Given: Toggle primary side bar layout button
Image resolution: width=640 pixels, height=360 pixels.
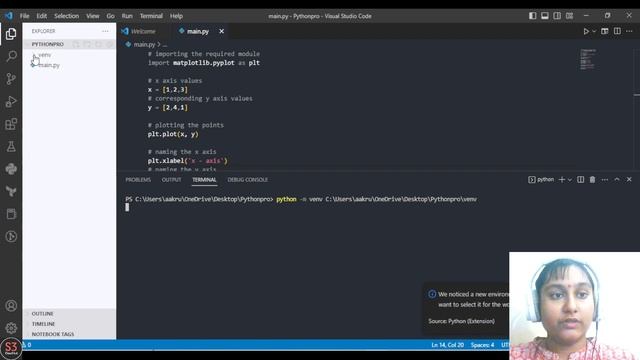Looking at the screenshot, I should coord(533,16).
